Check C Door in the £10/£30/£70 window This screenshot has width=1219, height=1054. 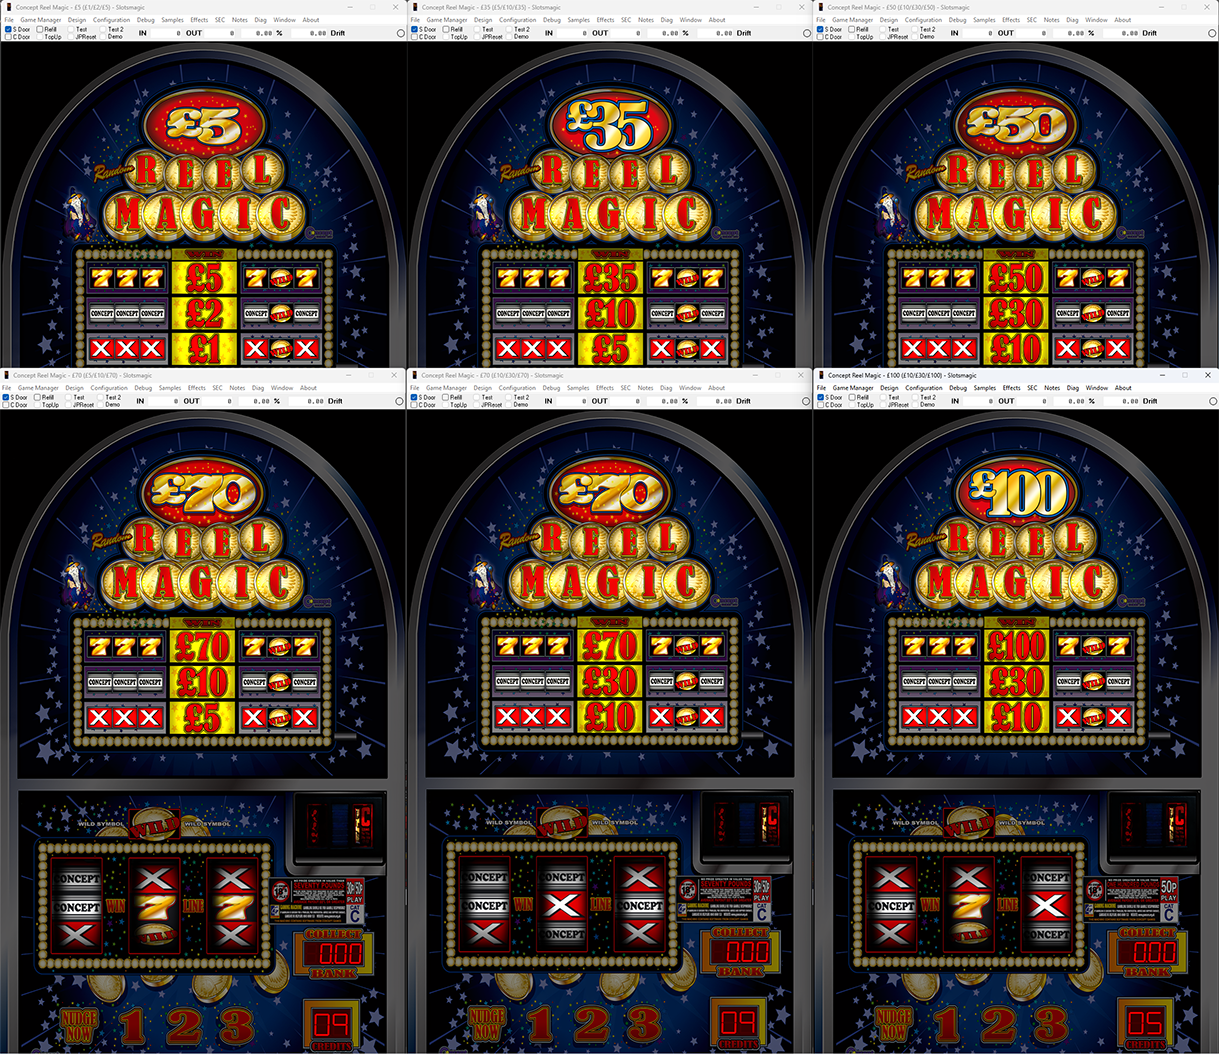pyautogui.click(x=416, y=405)
